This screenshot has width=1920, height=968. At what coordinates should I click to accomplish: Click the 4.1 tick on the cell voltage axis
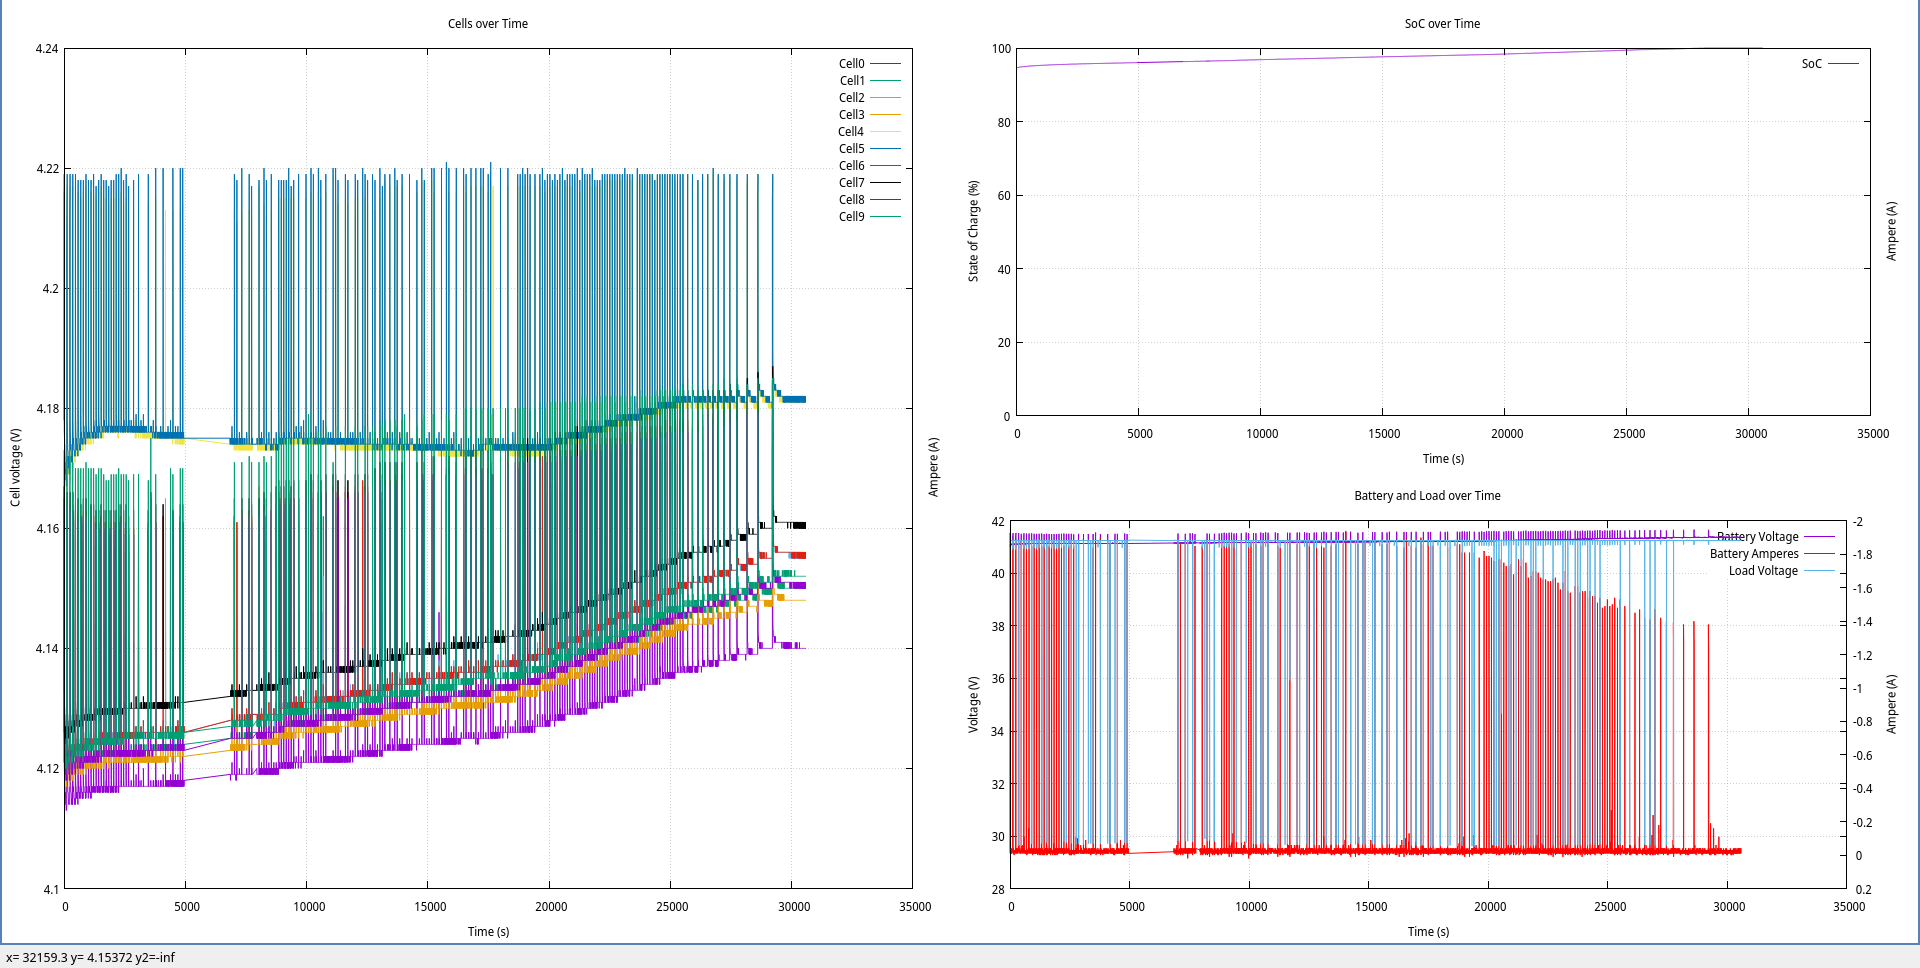[x=50, y=888]
